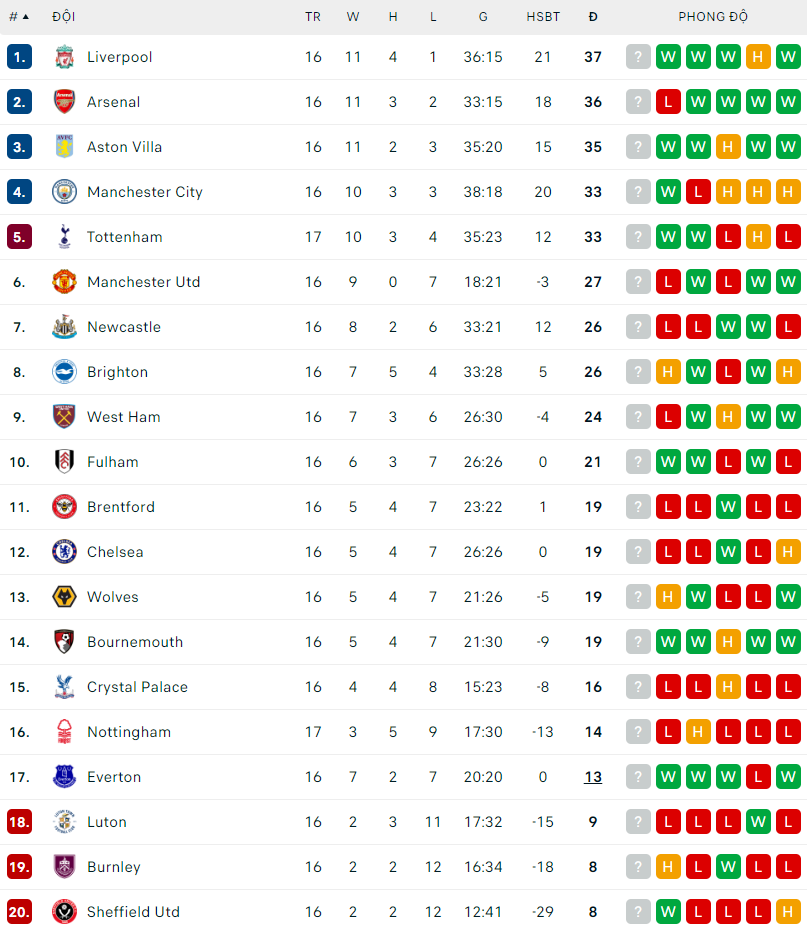
Task: Sort table by the Đ points column
Action: click(592, 16)
